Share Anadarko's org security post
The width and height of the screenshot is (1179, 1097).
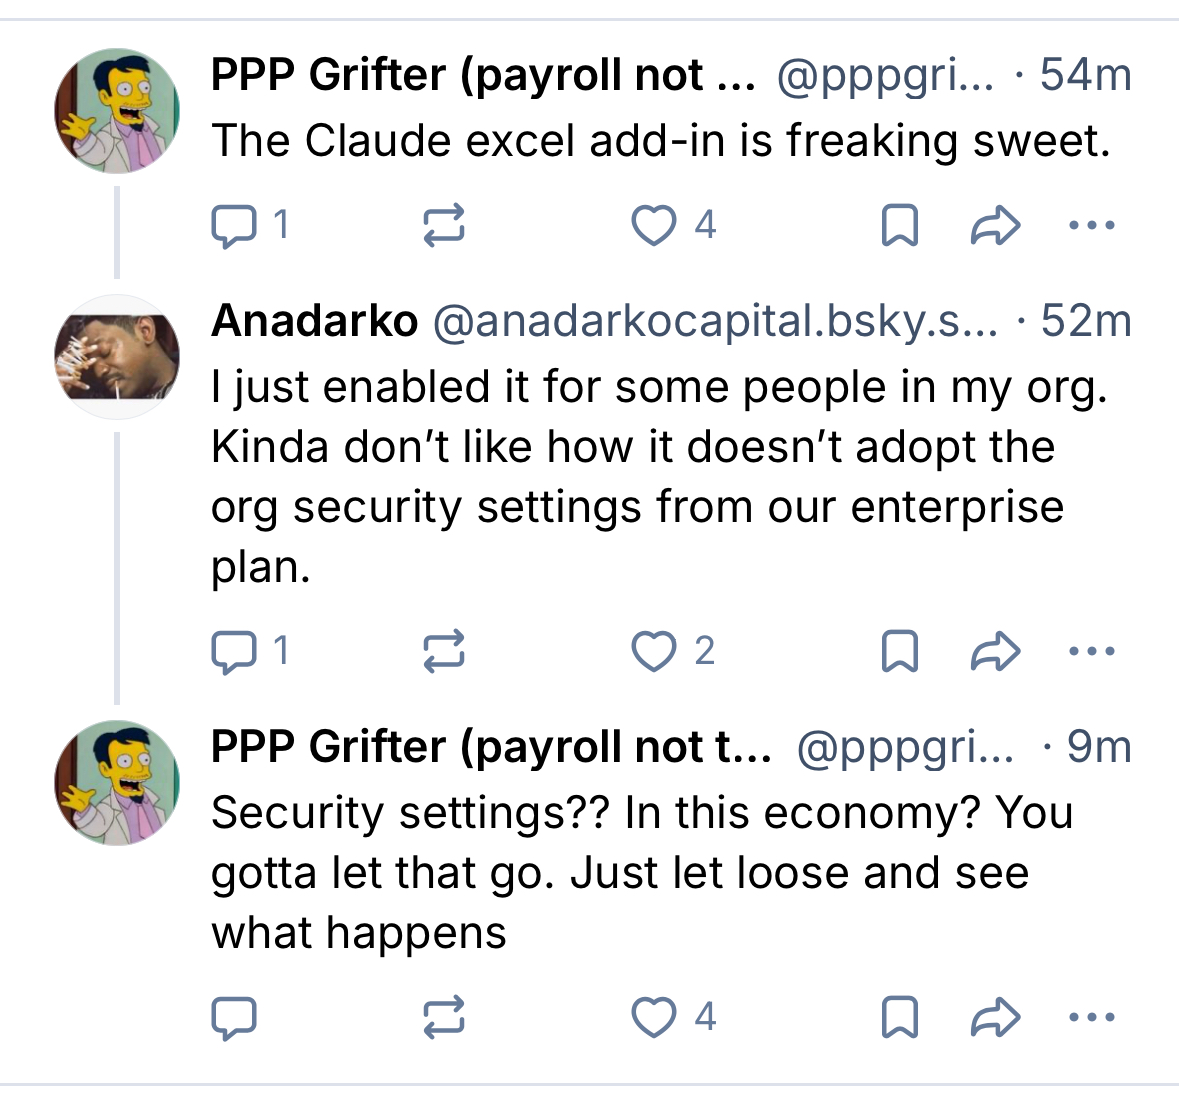[x=996, y=651]
